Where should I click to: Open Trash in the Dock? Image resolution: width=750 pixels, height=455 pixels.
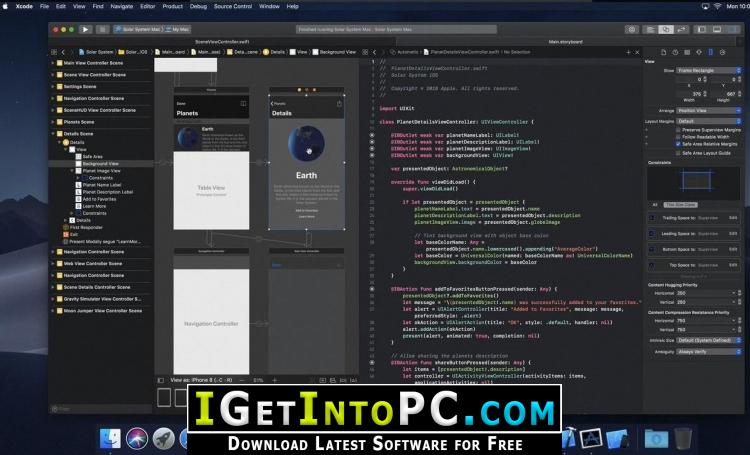[683, 438]
